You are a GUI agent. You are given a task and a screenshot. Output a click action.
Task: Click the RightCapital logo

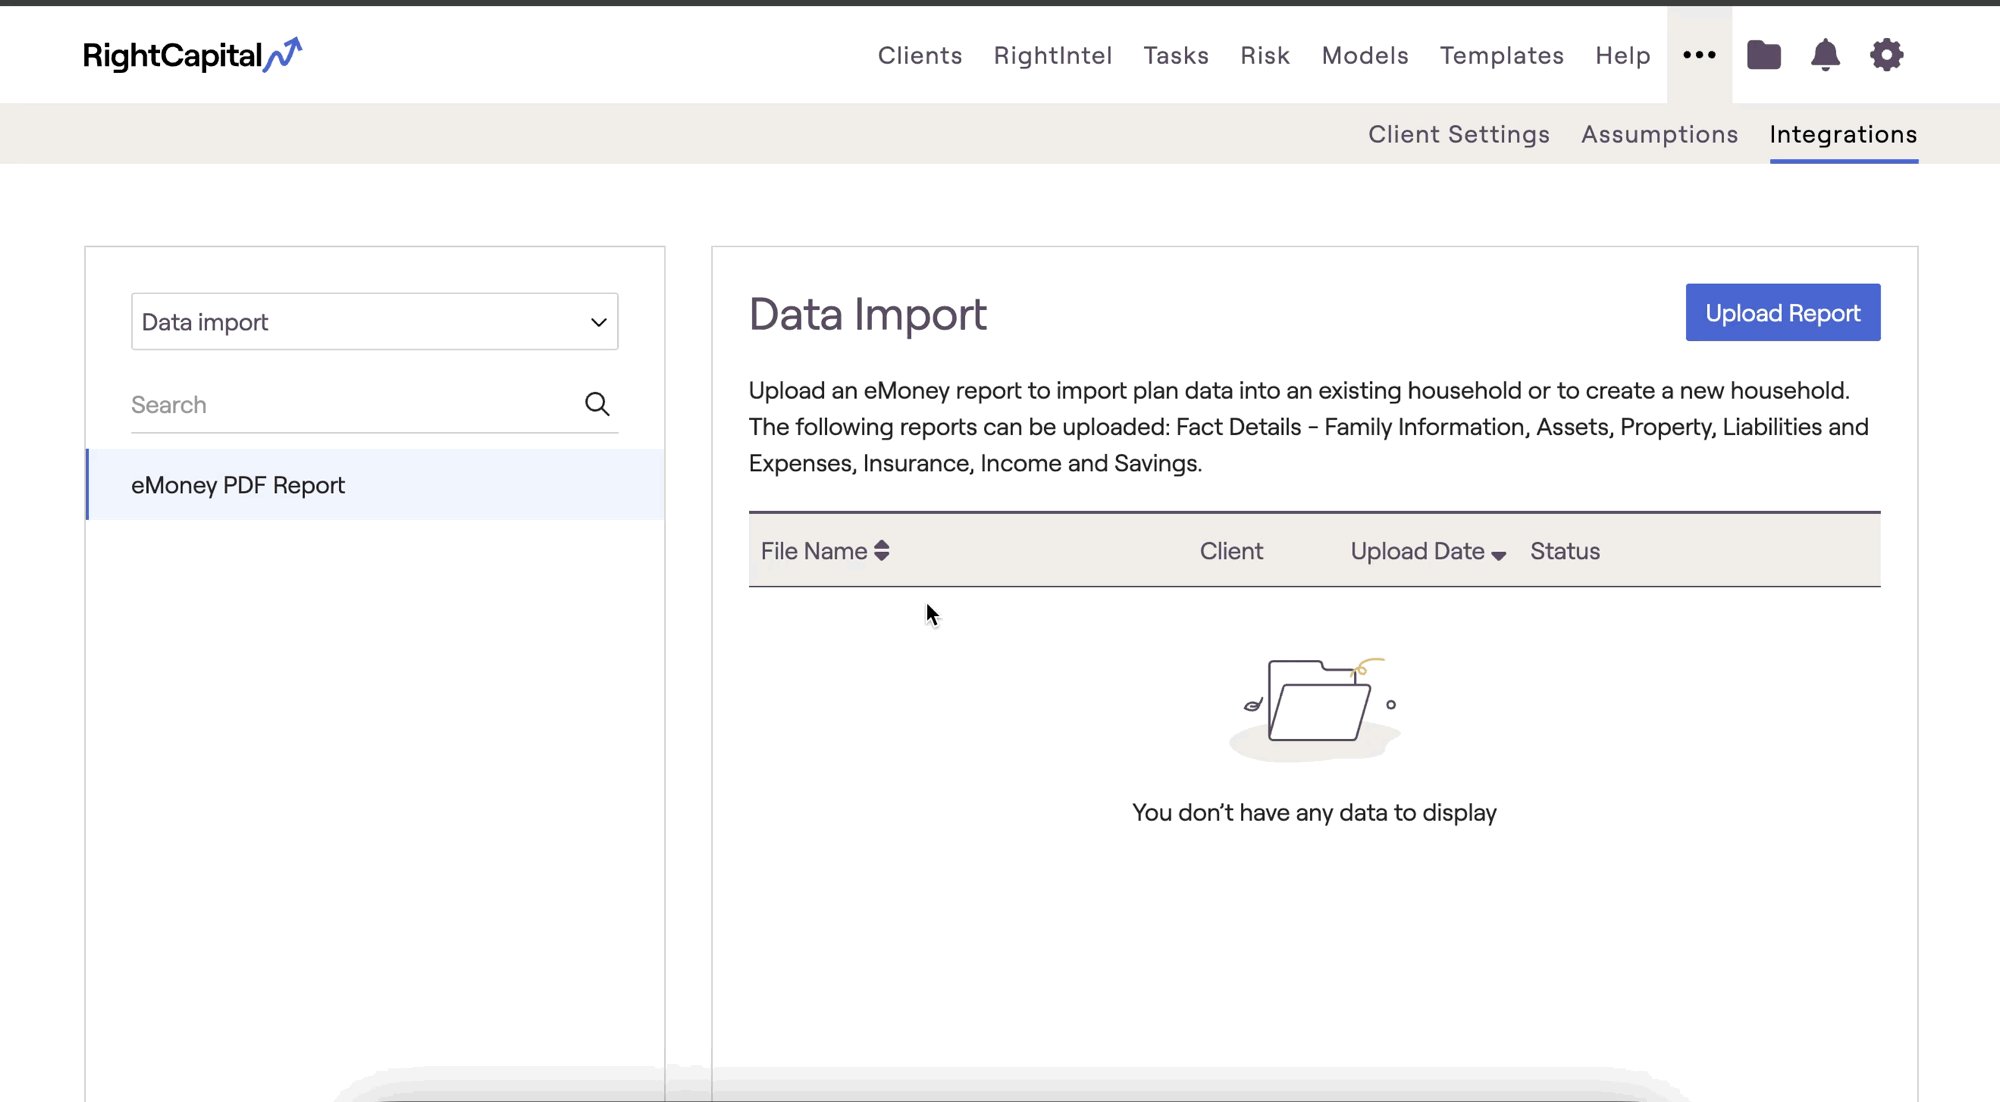pyautogui.click(x=192, y=55)
